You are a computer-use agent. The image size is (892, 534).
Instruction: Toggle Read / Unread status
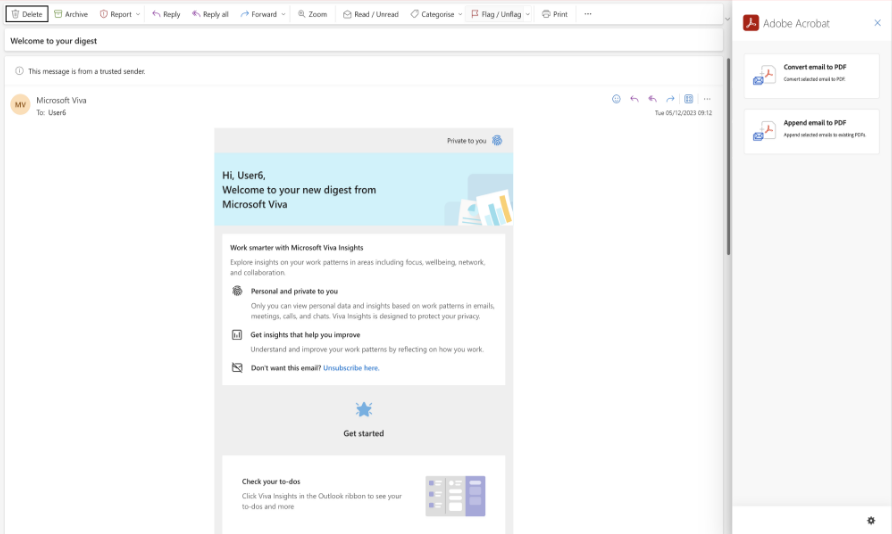(x=370, y=14)
